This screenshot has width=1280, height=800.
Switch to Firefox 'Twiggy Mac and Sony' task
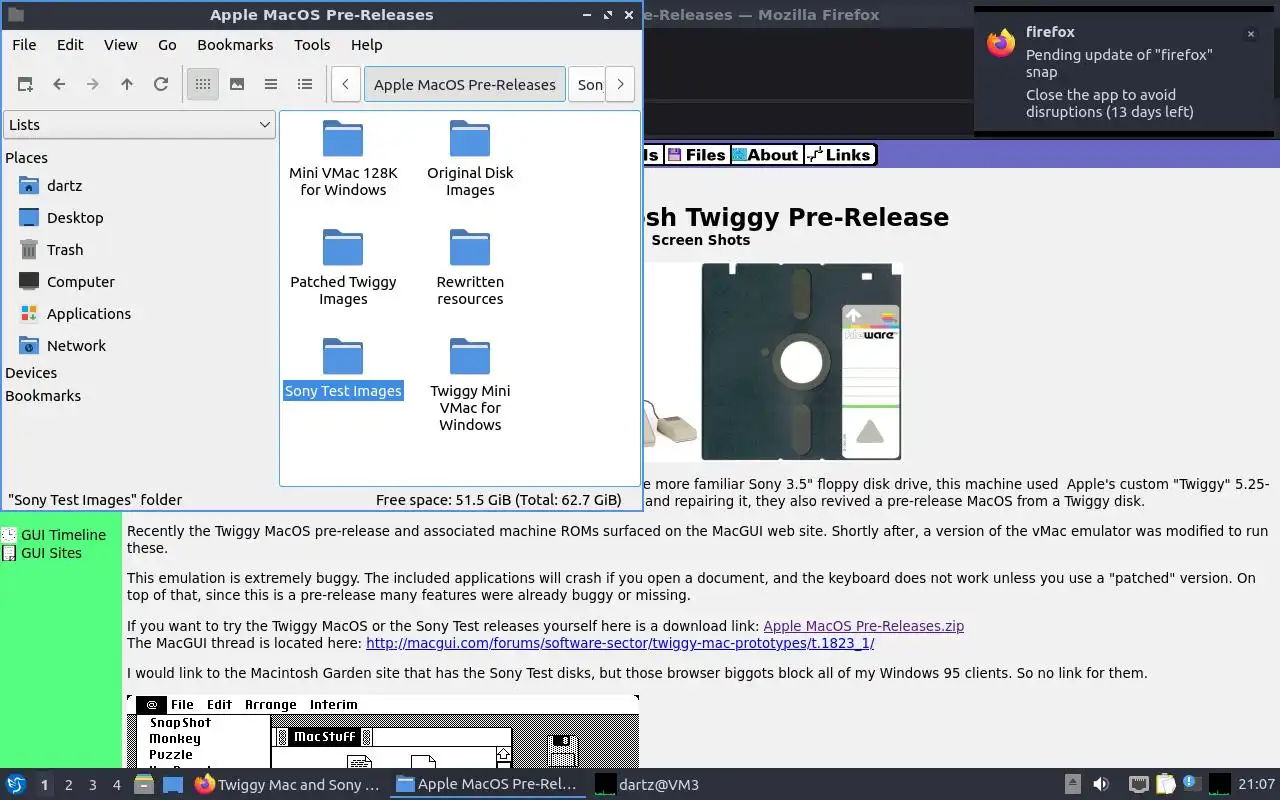[x=287, y=785]
